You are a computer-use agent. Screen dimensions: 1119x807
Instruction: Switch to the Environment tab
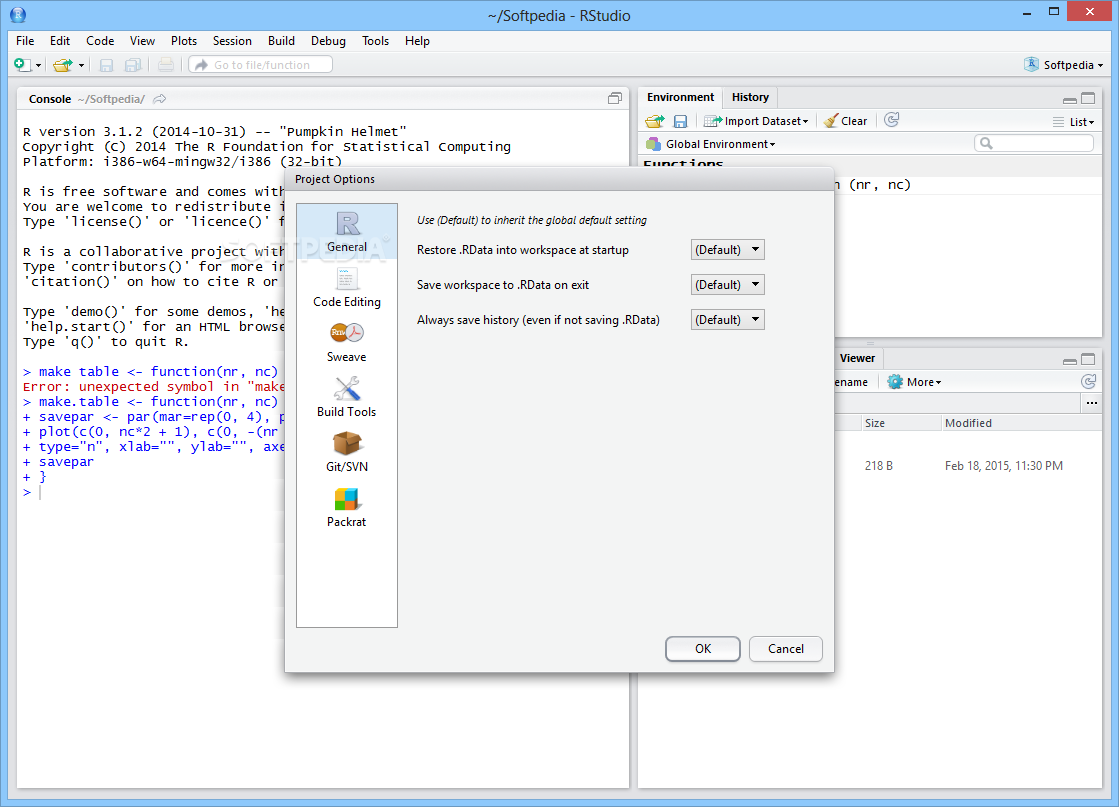tap(680, 97)
